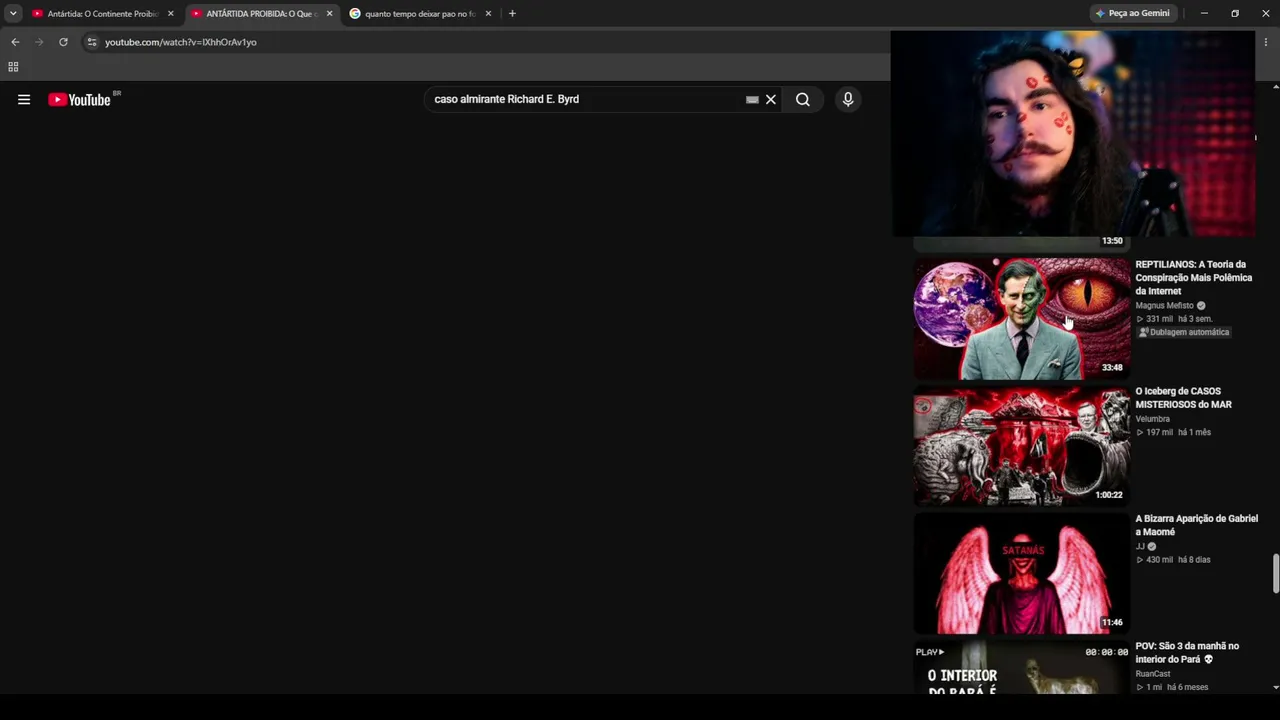
Task: Open the 'O INTERIOR DO PARÁ' thumbnail
Action: tap(1022, 667)
